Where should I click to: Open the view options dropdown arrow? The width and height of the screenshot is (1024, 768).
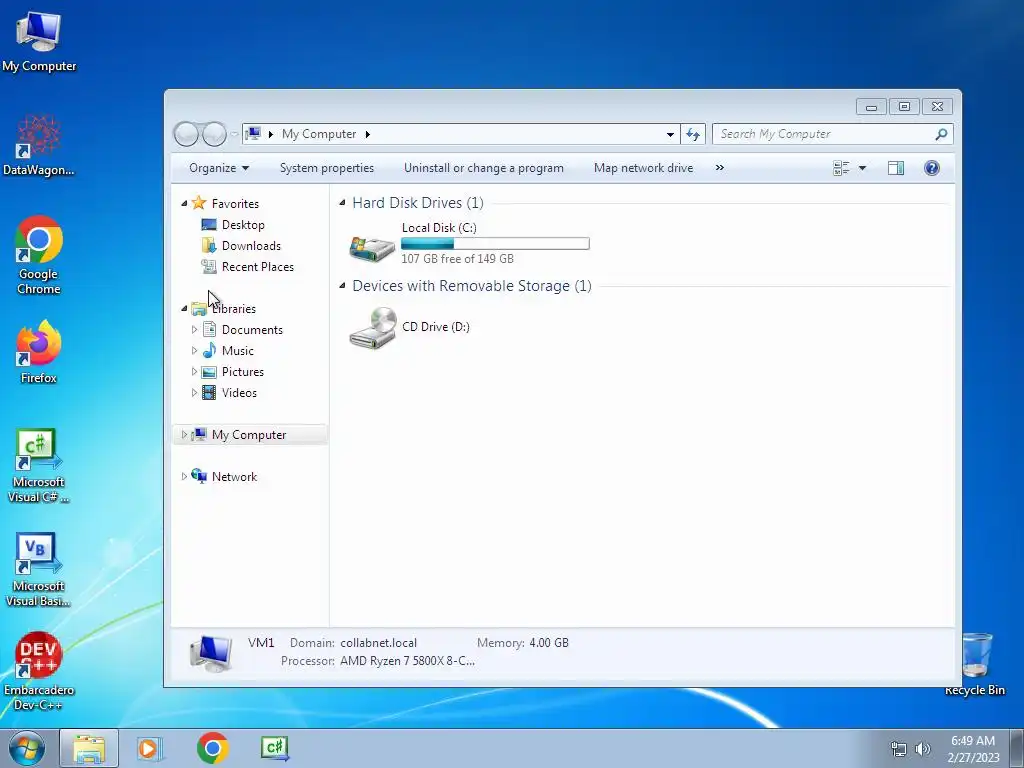[x=862, y=168]
